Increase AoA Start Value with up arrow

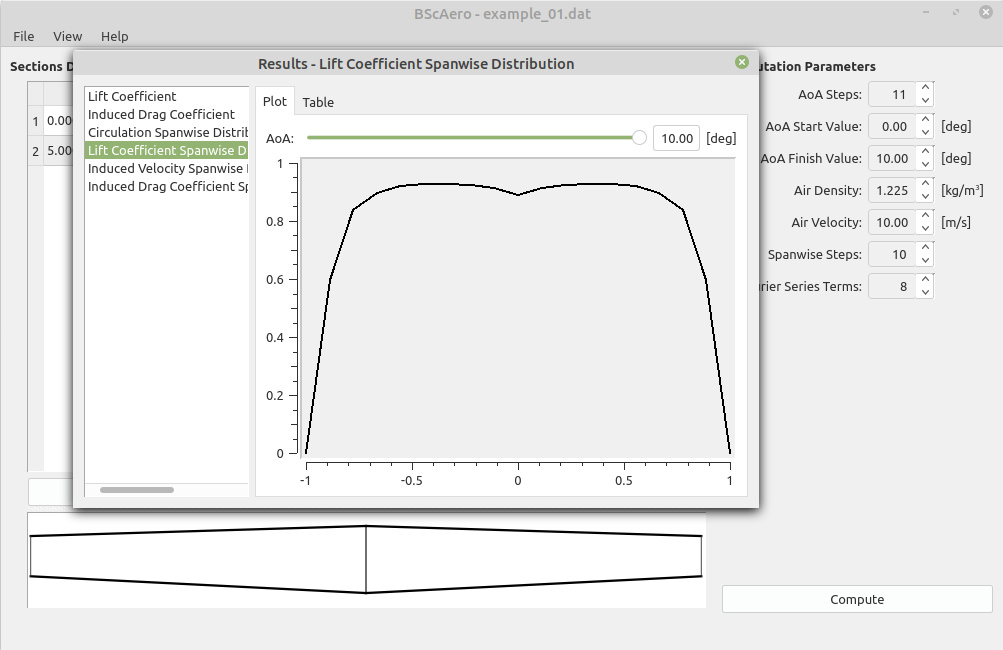point(925,120)
